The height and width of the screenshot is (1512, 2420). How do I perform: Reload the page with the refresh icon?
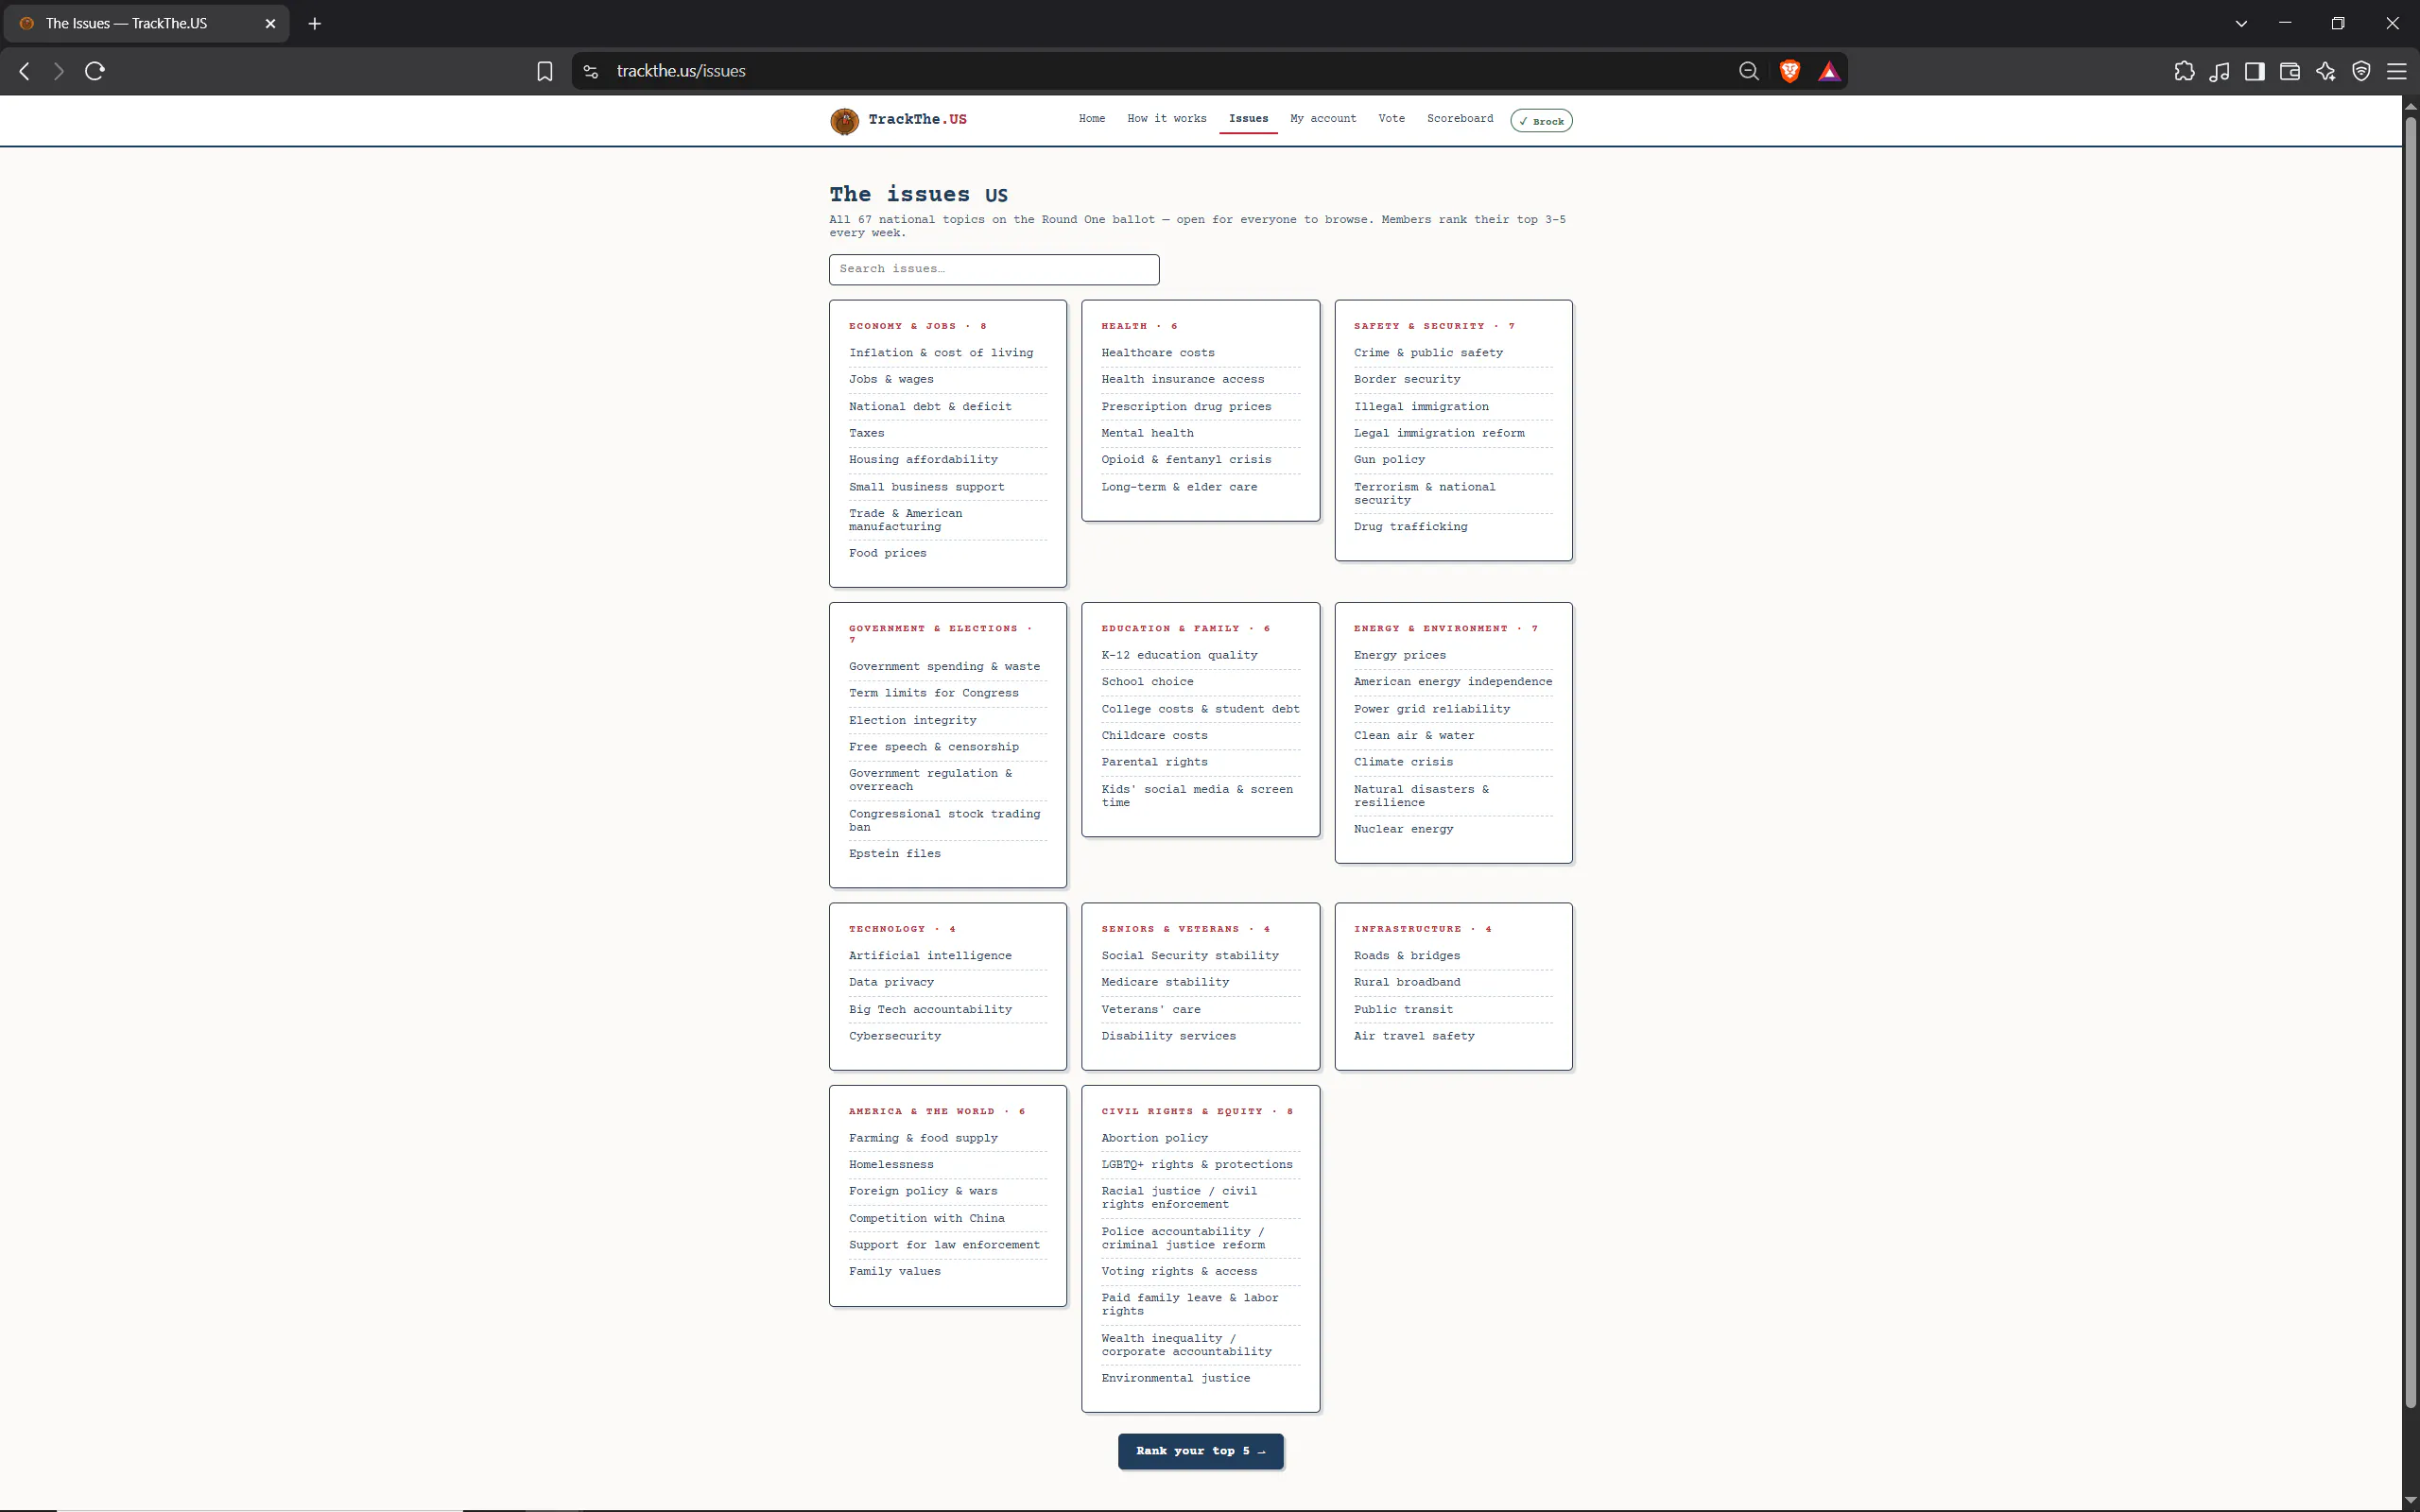[x=95, y=71]
